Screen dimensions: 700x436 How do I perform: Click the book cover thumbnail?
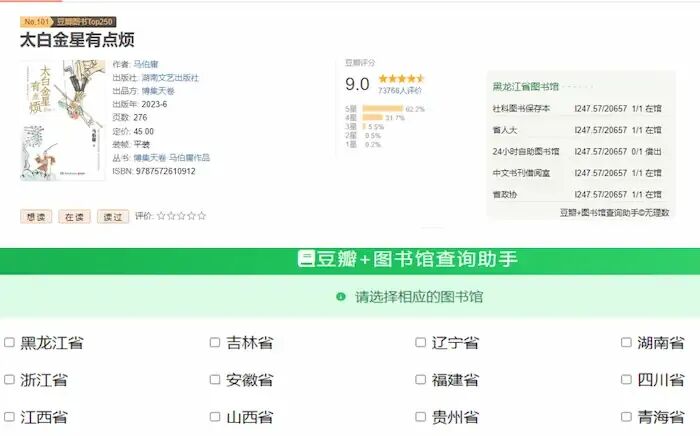[62, 120]
